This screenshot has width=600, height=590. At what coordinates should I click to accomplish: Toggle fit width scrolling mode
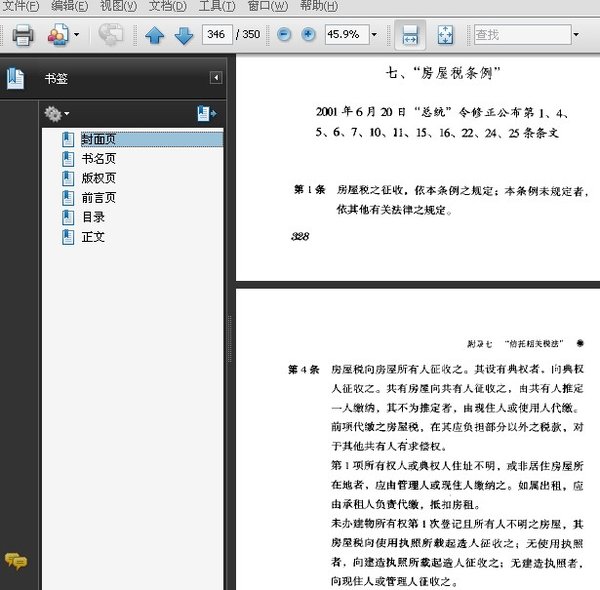coord(409,35)
